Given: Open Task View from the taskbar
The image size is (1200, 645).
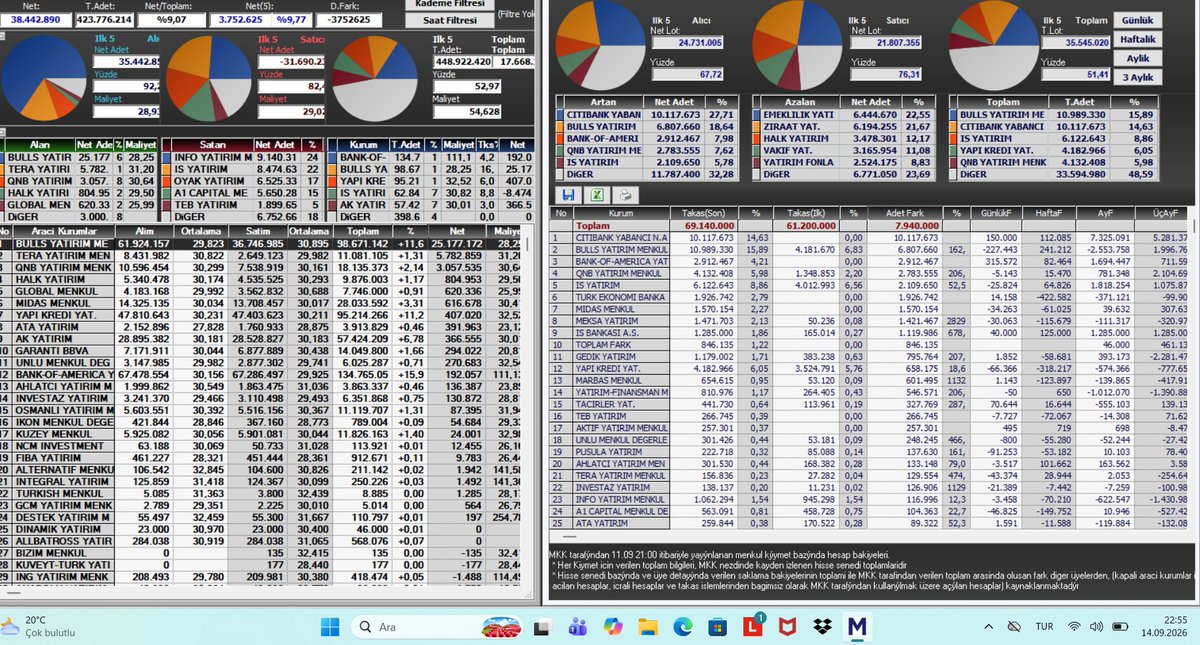Looking at the screenshot, I should tap(541, 627).
